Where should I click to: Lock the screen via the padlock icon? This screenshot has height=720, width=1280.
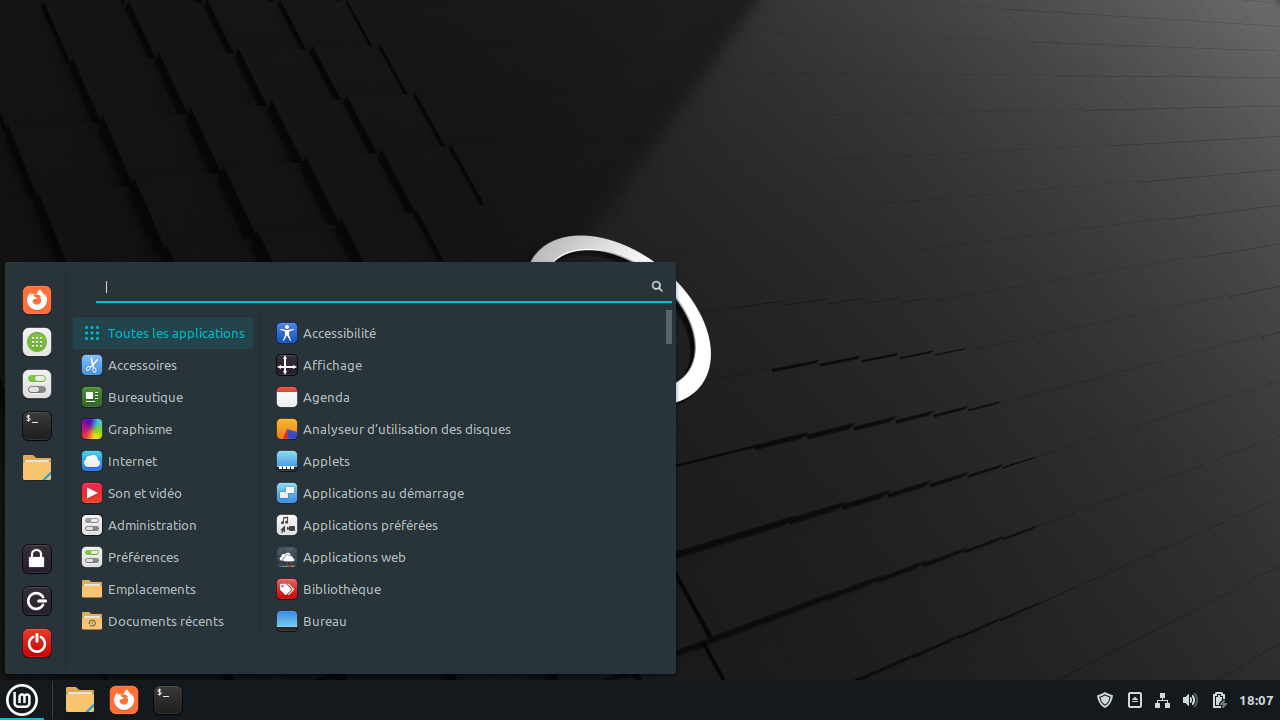tap(37, 559)
